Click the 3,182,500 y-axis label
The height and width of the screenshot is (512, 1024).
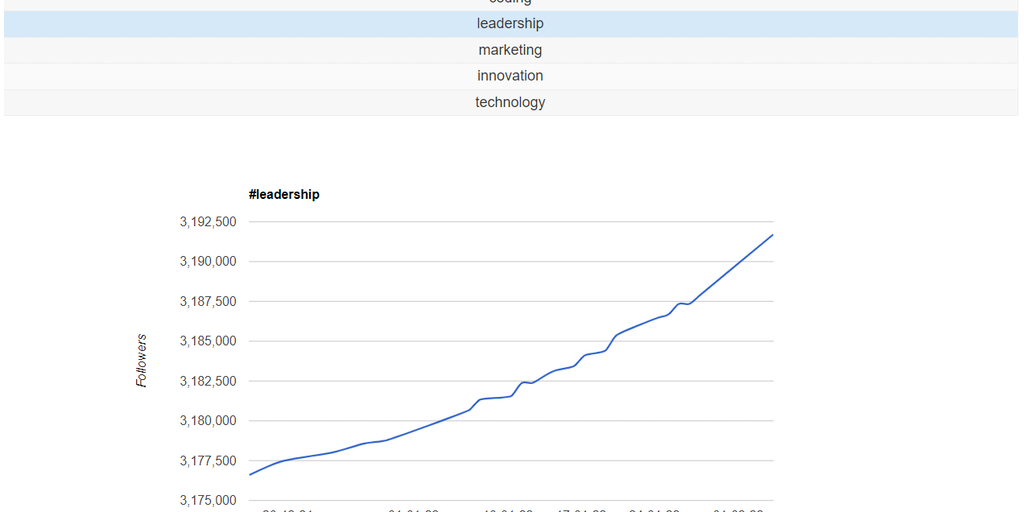point(208,381)
